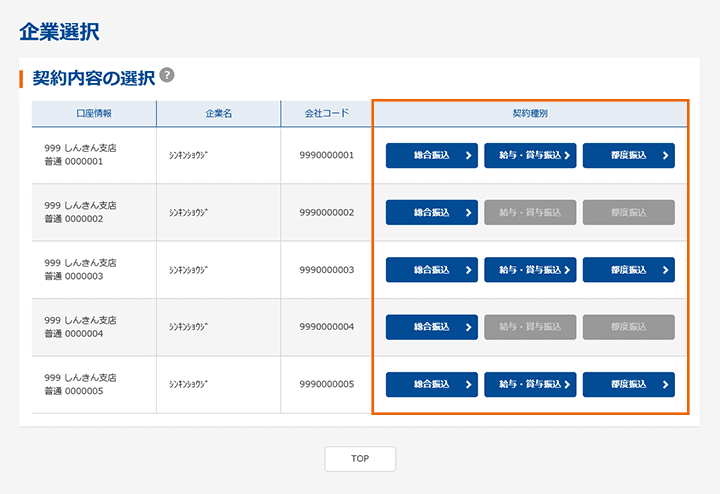
Task: Select 総合振込 for company code 9990000003
Action: (431, 270)
